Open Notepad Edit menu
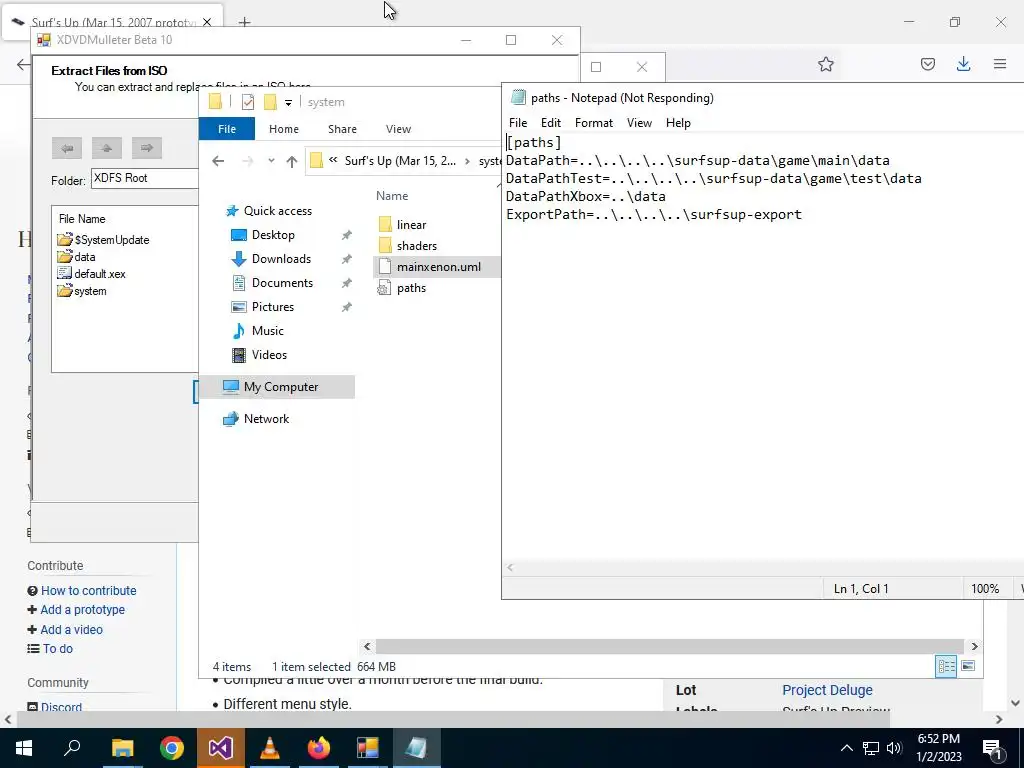Image resolution: width=1024 pixels, height=768 pixels. pyautogui.click(x=551, y=123)
